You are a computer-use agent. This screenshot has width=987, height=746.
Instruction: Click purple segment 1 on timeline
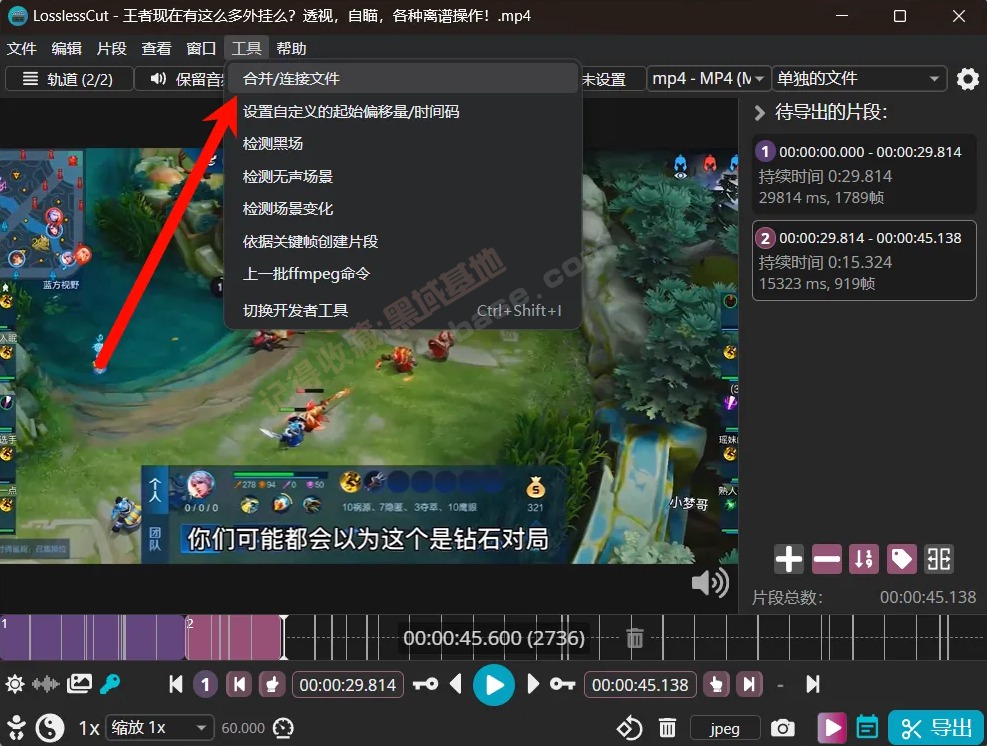pyautogui.click(x=92, y=638)
